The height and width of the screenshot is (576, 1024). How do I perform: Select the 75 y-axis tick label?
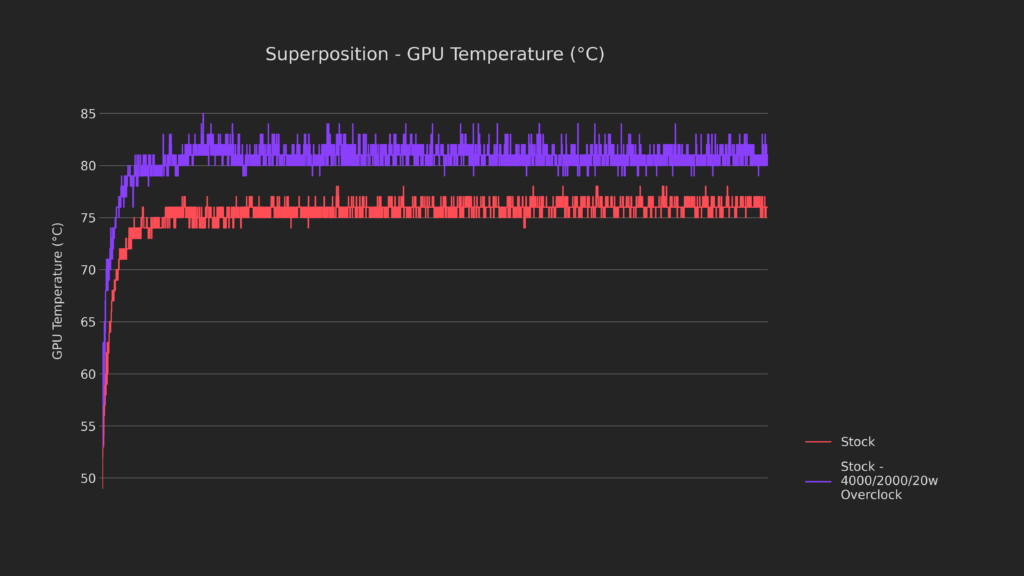click(x=87, y=218)
